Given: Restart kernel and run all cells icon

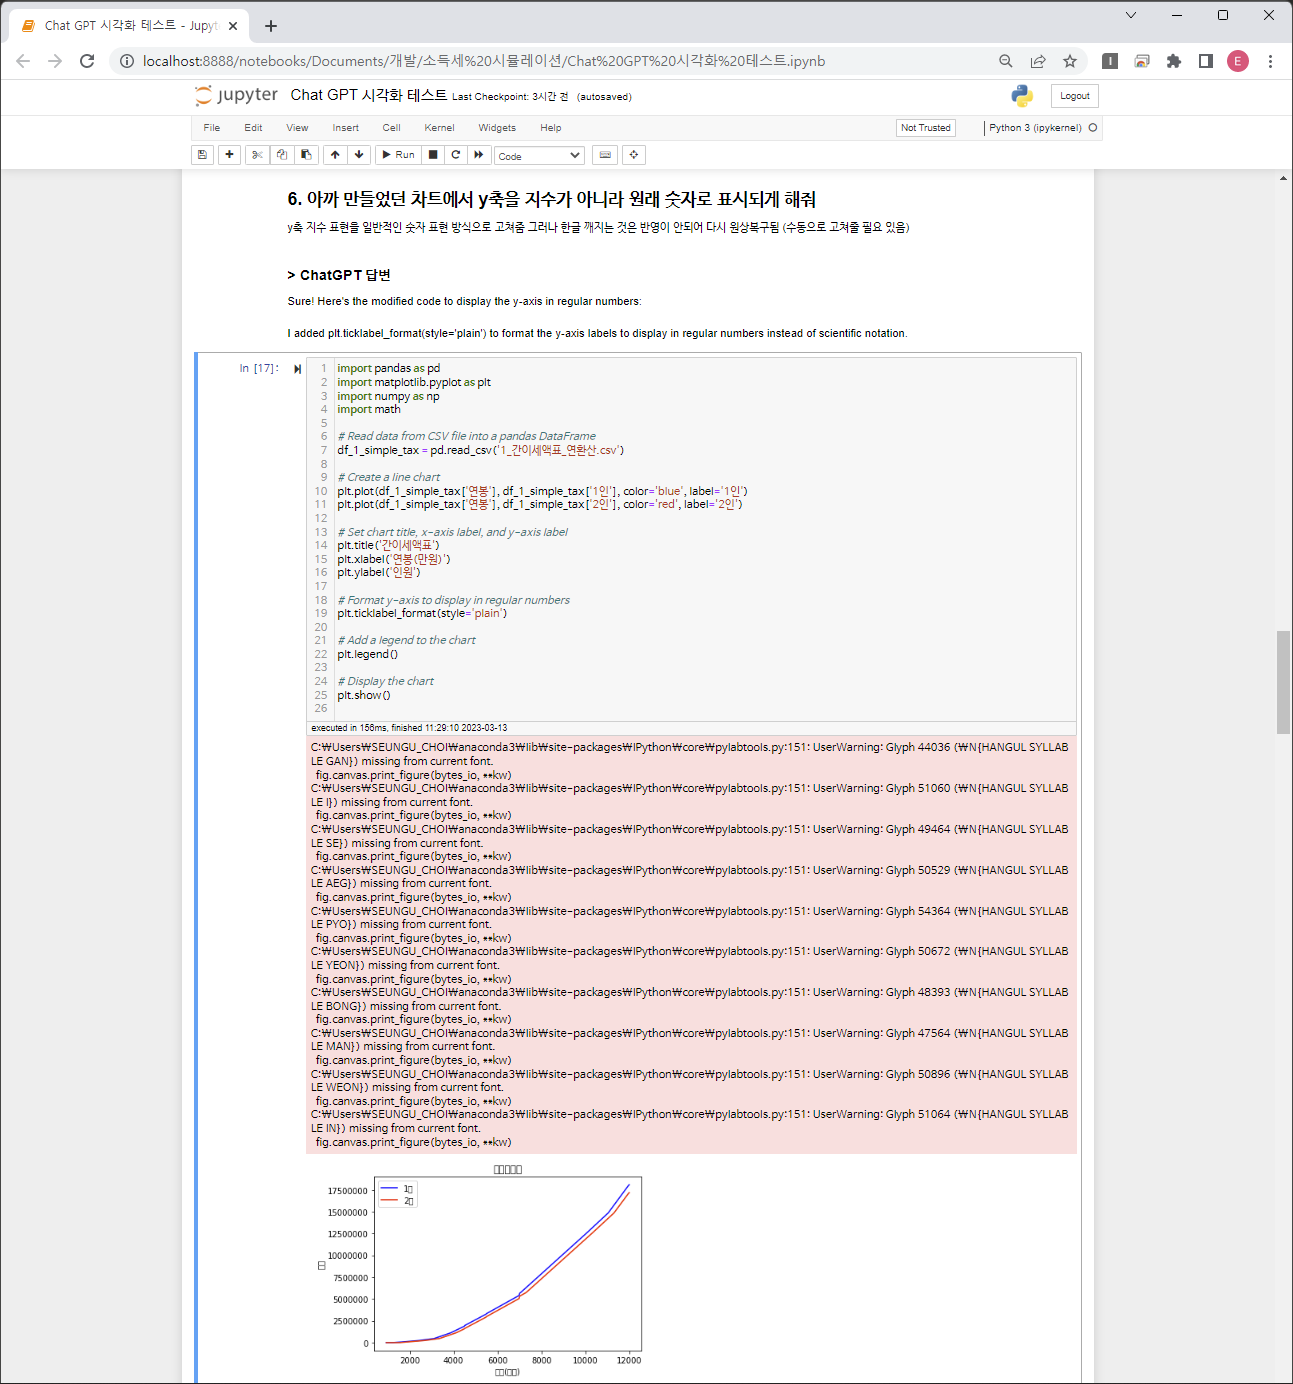Looking at the screenshot, I should click(479, 155).
